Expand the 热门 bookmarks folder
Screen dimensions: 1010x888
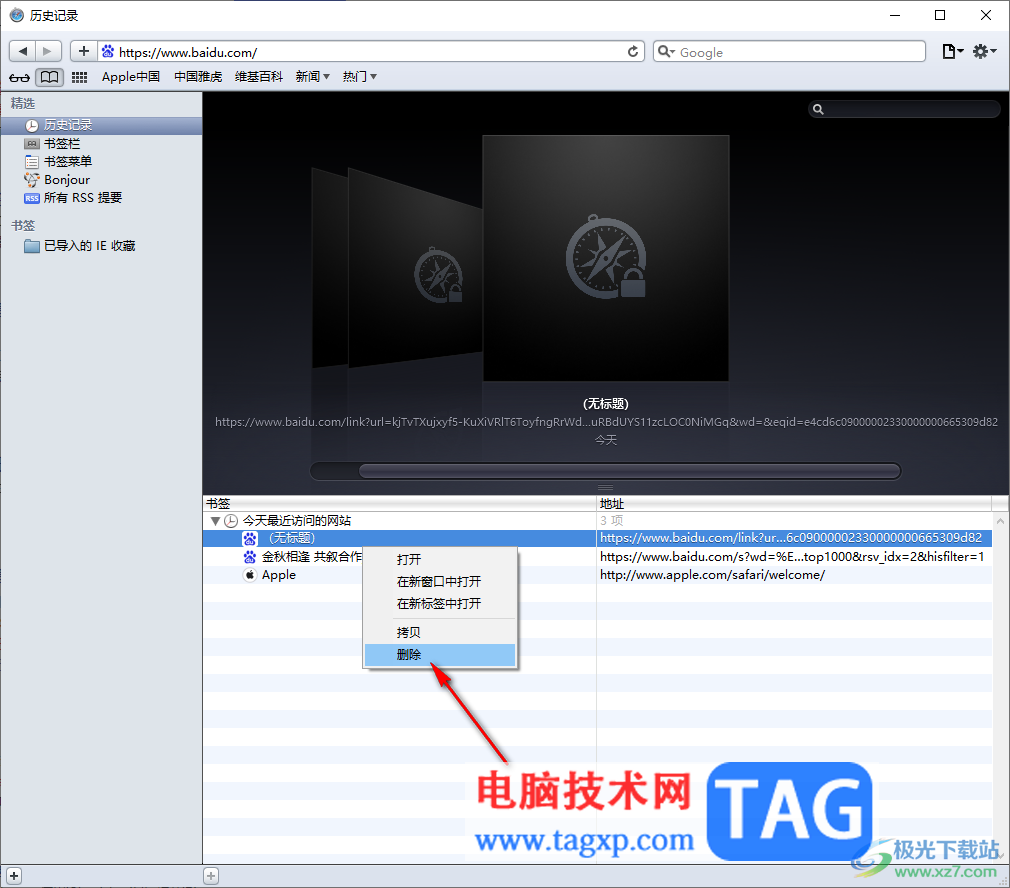coord(359,77)
